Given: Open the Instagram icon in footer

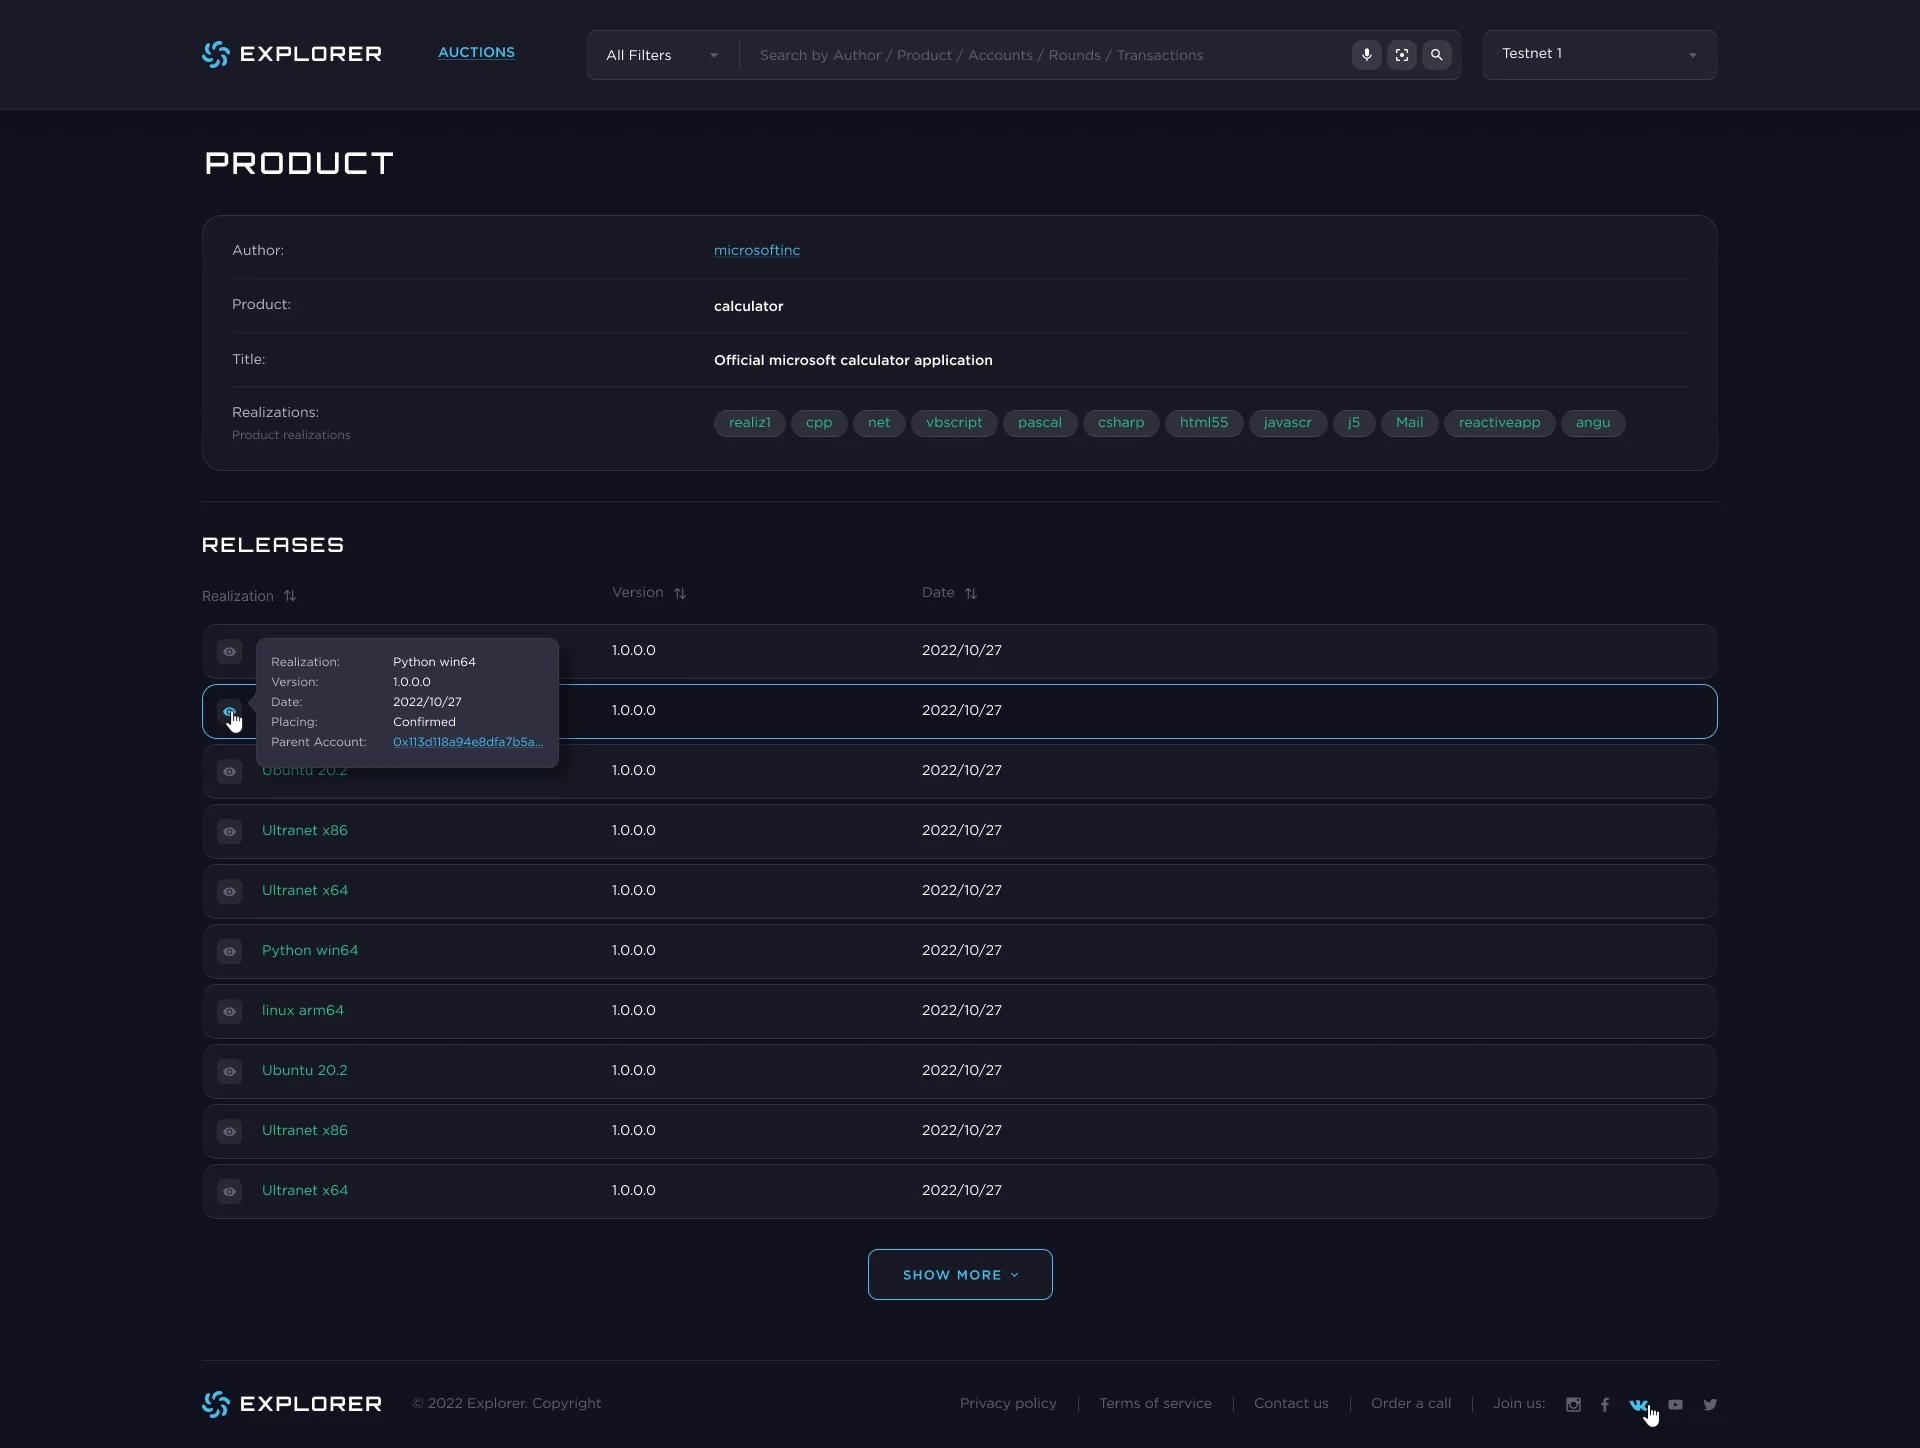Looking at the screenshot, I should coord(1573,1404).
